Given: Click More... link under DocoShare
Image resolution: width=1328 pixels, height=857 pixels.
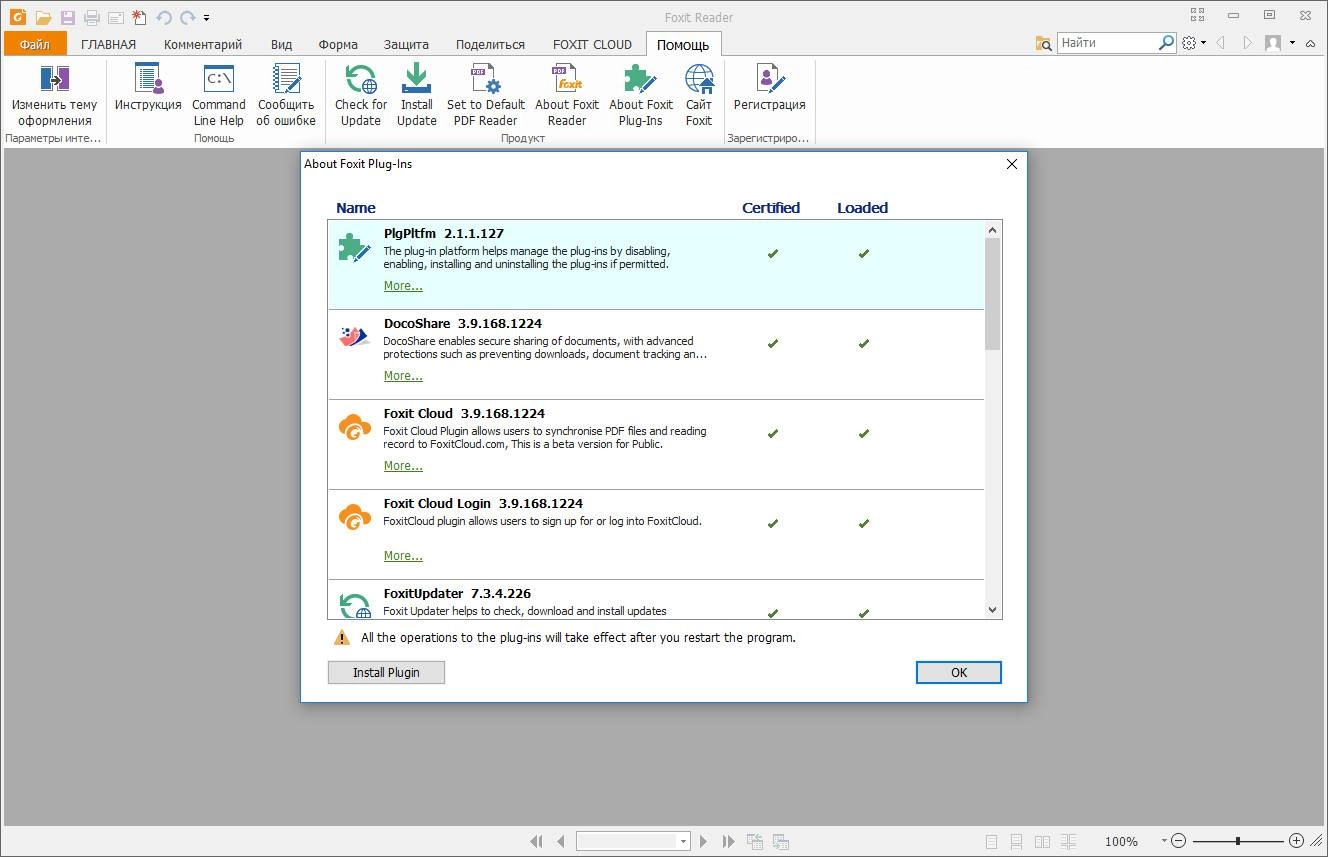Looking at the screenshot, I should click(403, 376).
